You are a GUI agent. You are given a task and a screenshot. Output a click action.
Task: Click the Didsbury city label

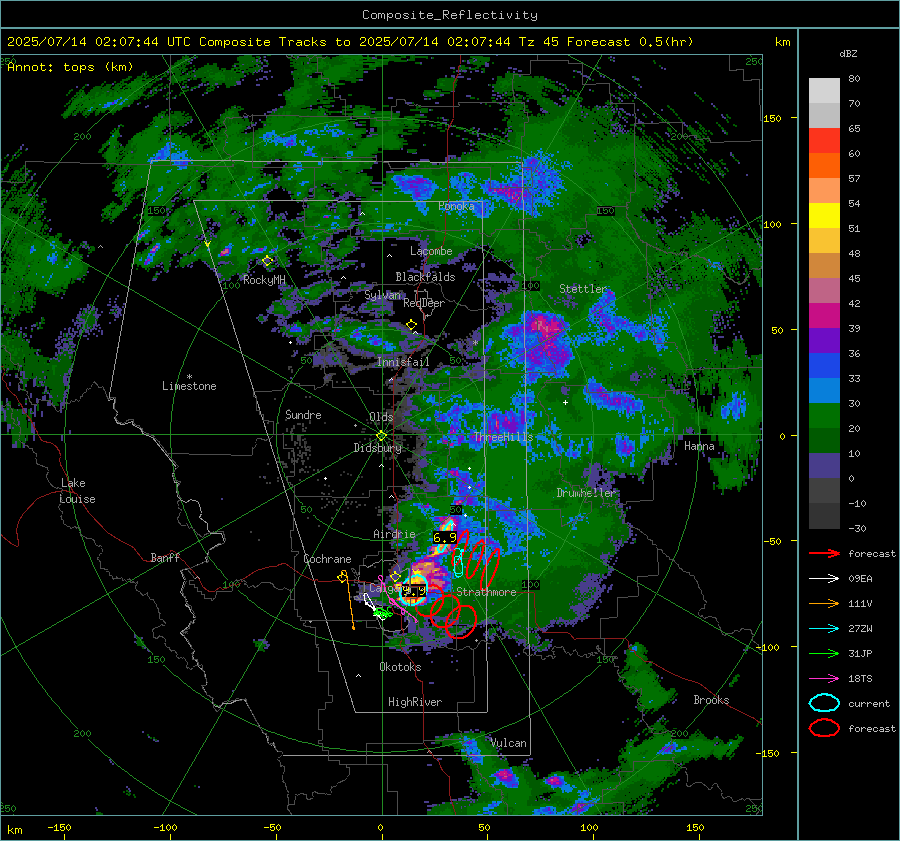tap(377, 448)
